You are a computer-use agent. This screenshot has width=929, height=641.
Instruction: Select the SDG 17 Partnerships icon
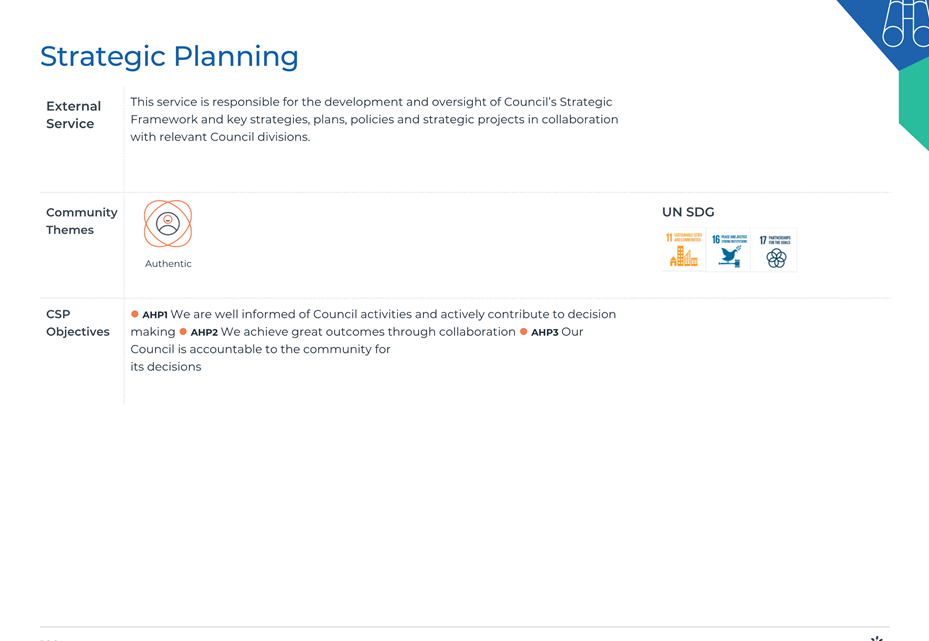coord(775,250)
